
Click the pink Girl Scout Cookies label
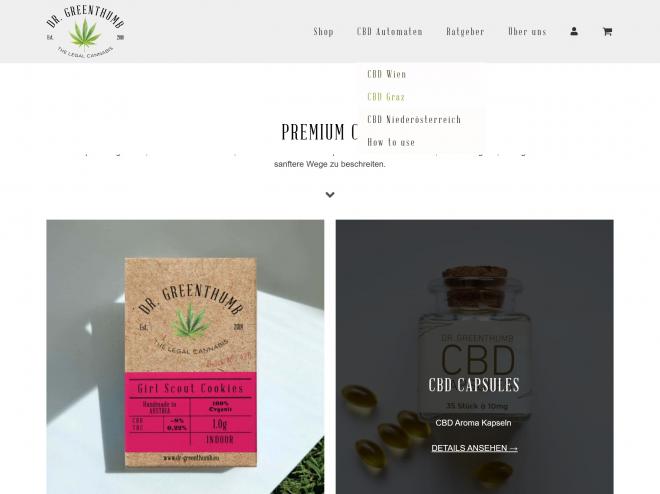191,412
